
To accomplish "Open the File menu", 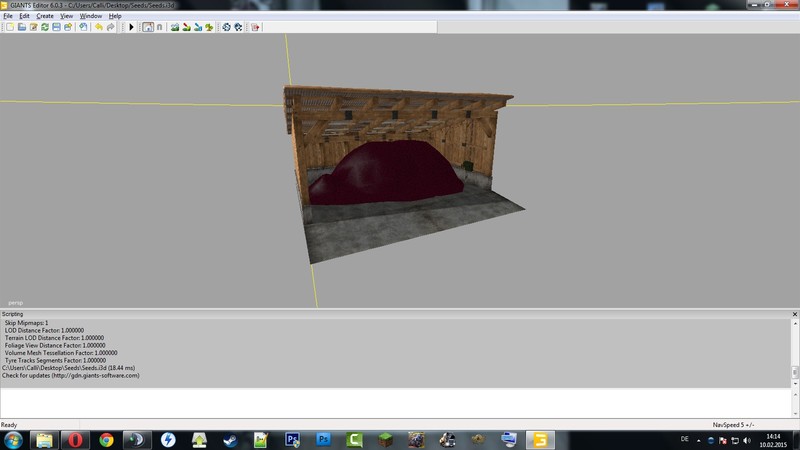I will (8, 16).
